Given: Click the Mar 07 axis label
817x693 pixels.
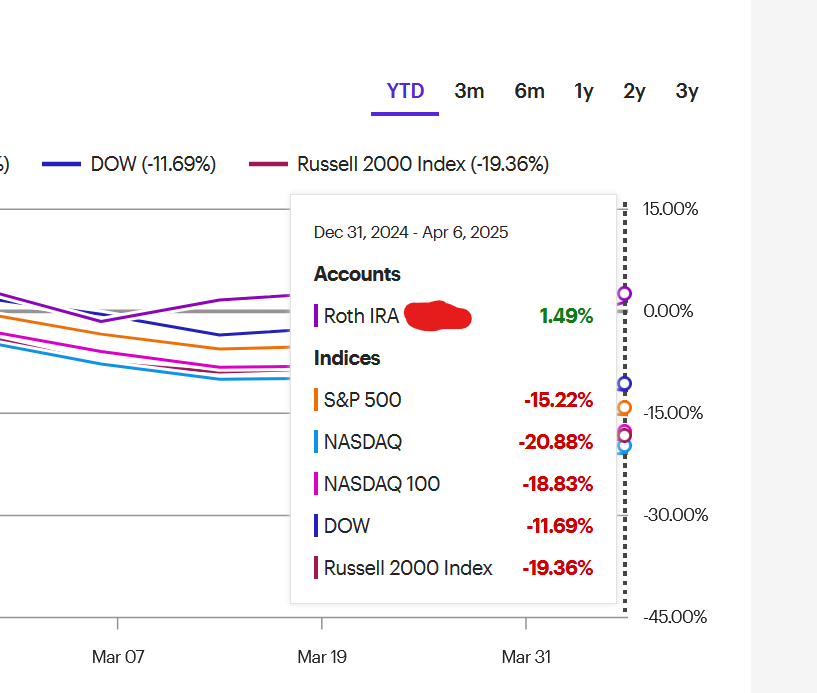Looking at the screenshot, I should click(x=118, y=657).
